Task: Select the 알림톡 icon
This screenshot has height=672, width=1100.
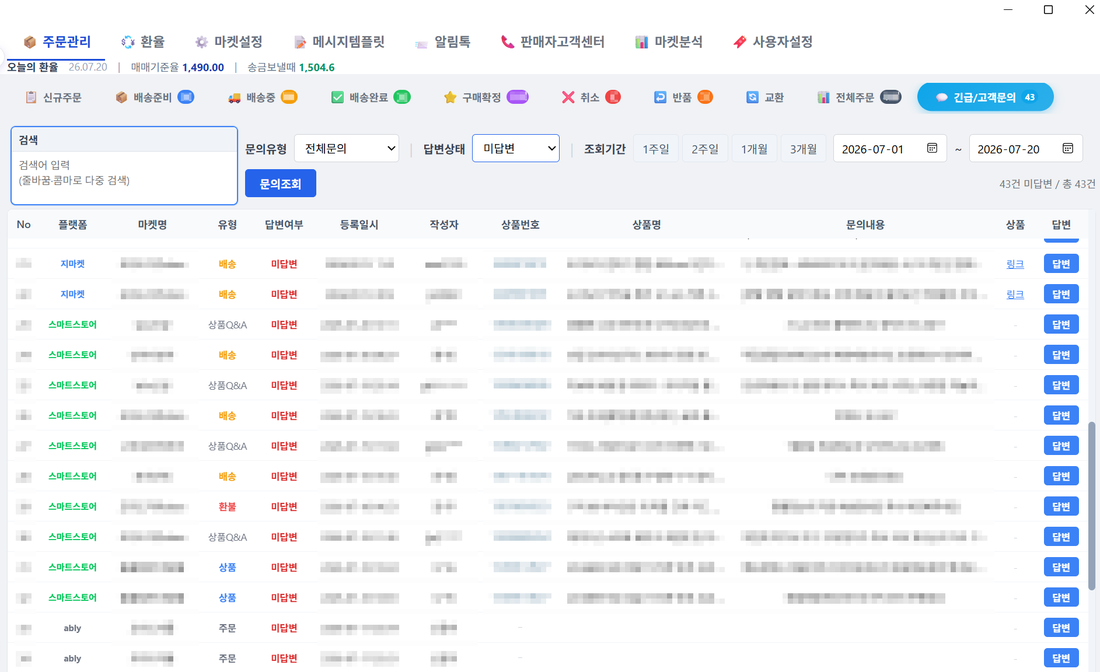Action: (x=421, y=43)
